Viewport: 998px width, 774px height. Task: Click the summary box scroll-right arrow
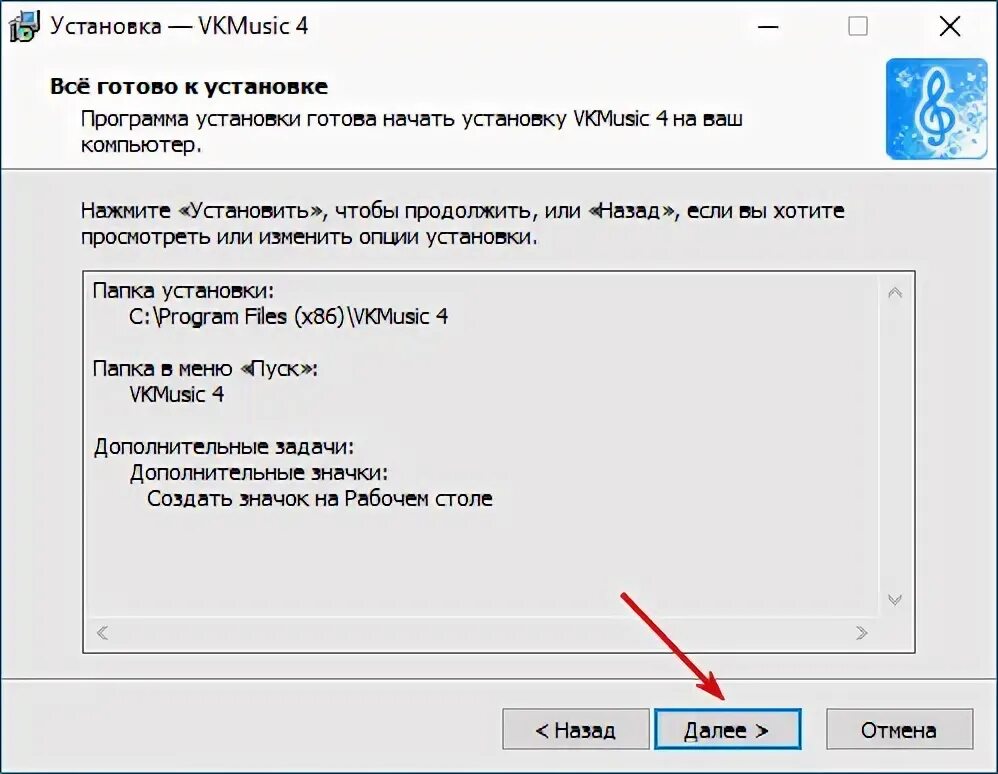tap(862, 633)
